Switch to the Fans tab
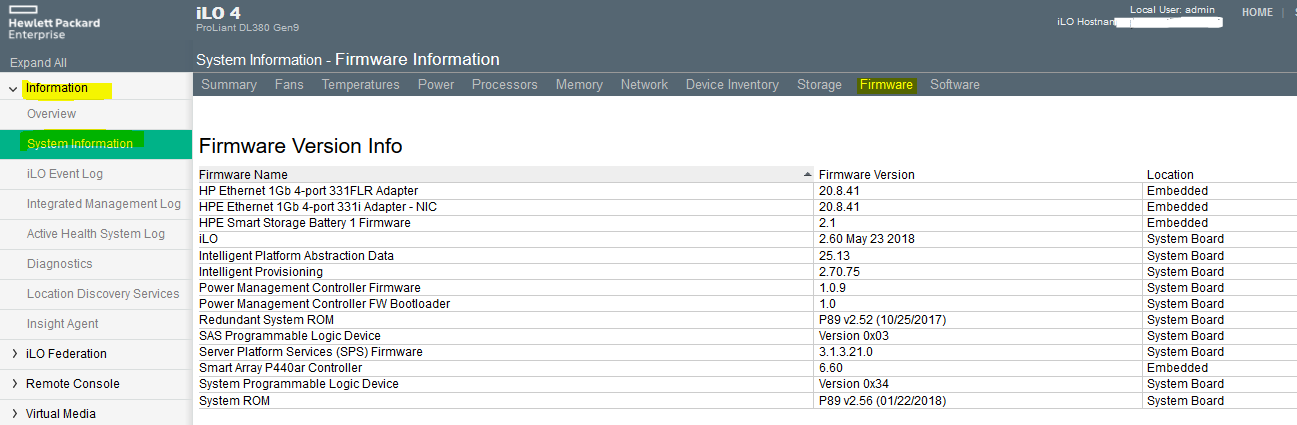Screen dimensions: 1297x425 [x=289, y=85]
